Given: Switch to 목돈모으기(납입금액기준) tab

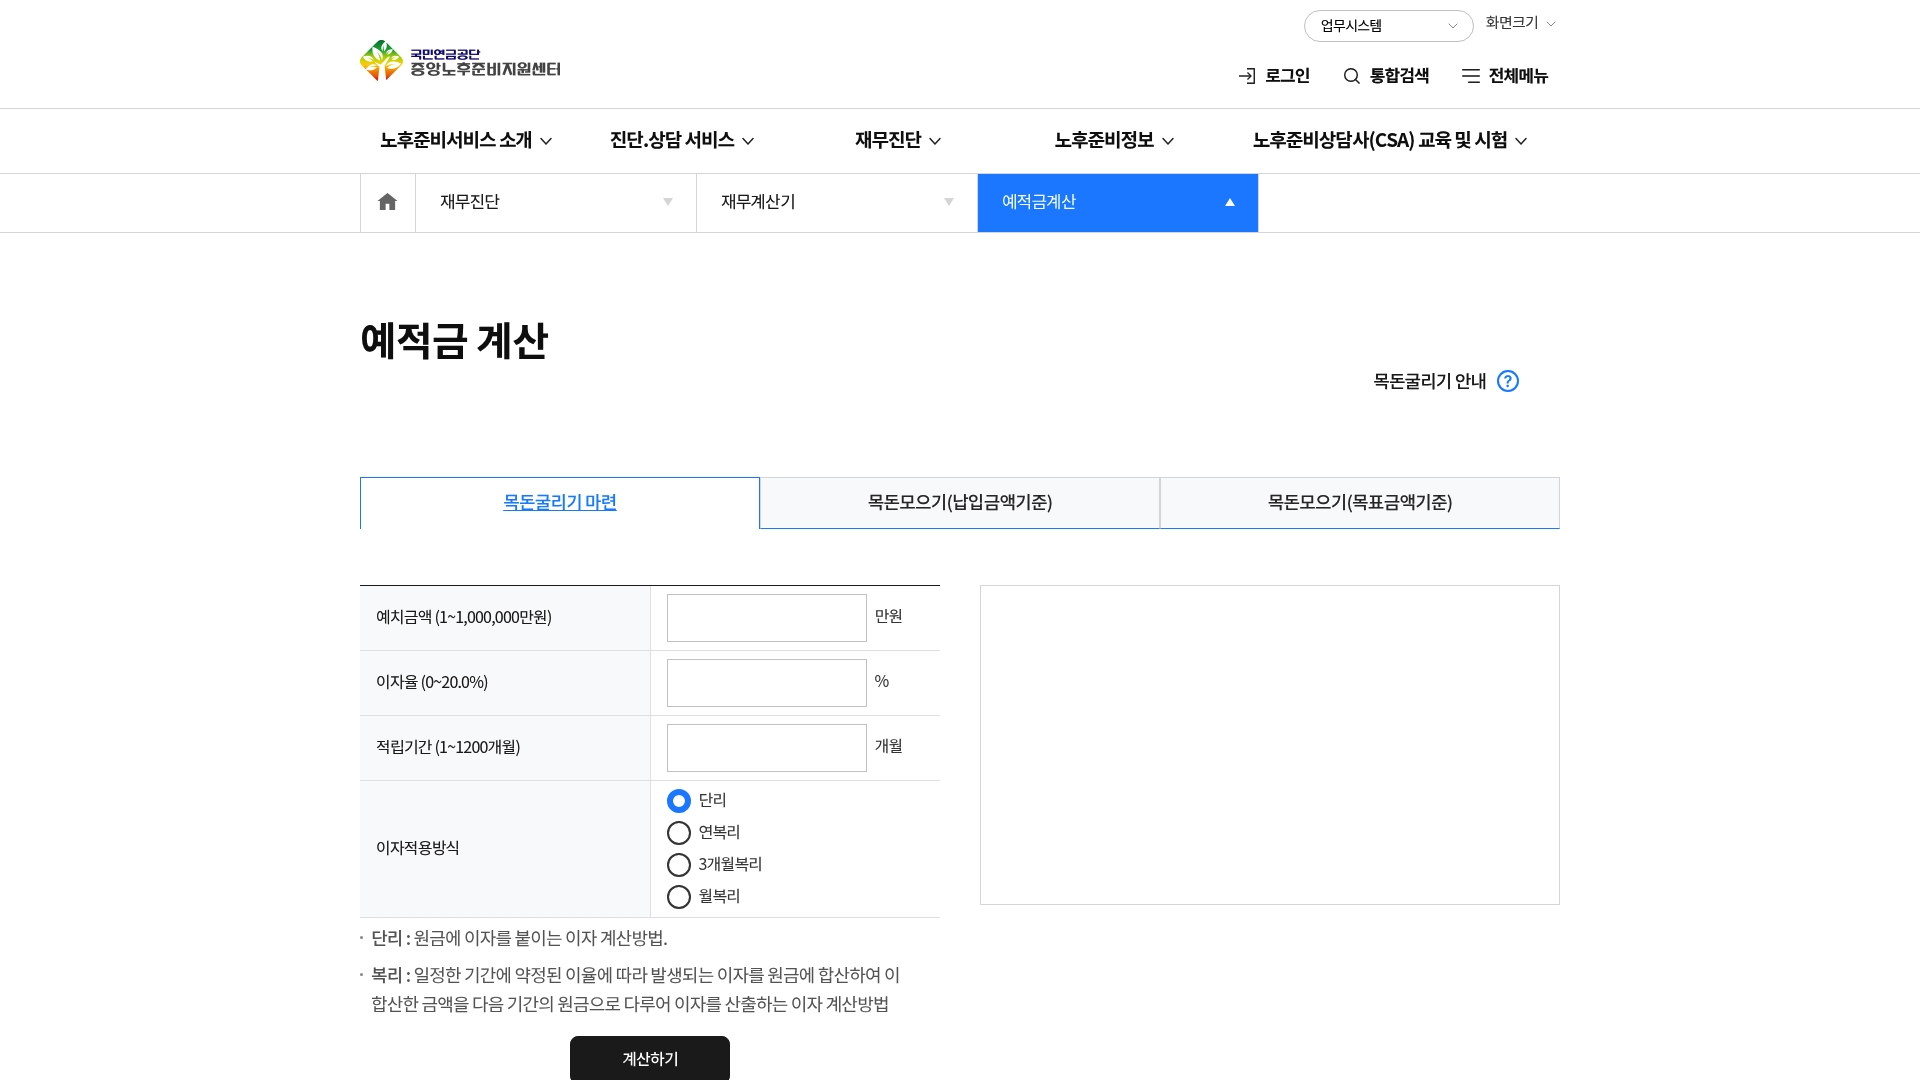Looking at the screenshot, I should (x=959, y=502).
